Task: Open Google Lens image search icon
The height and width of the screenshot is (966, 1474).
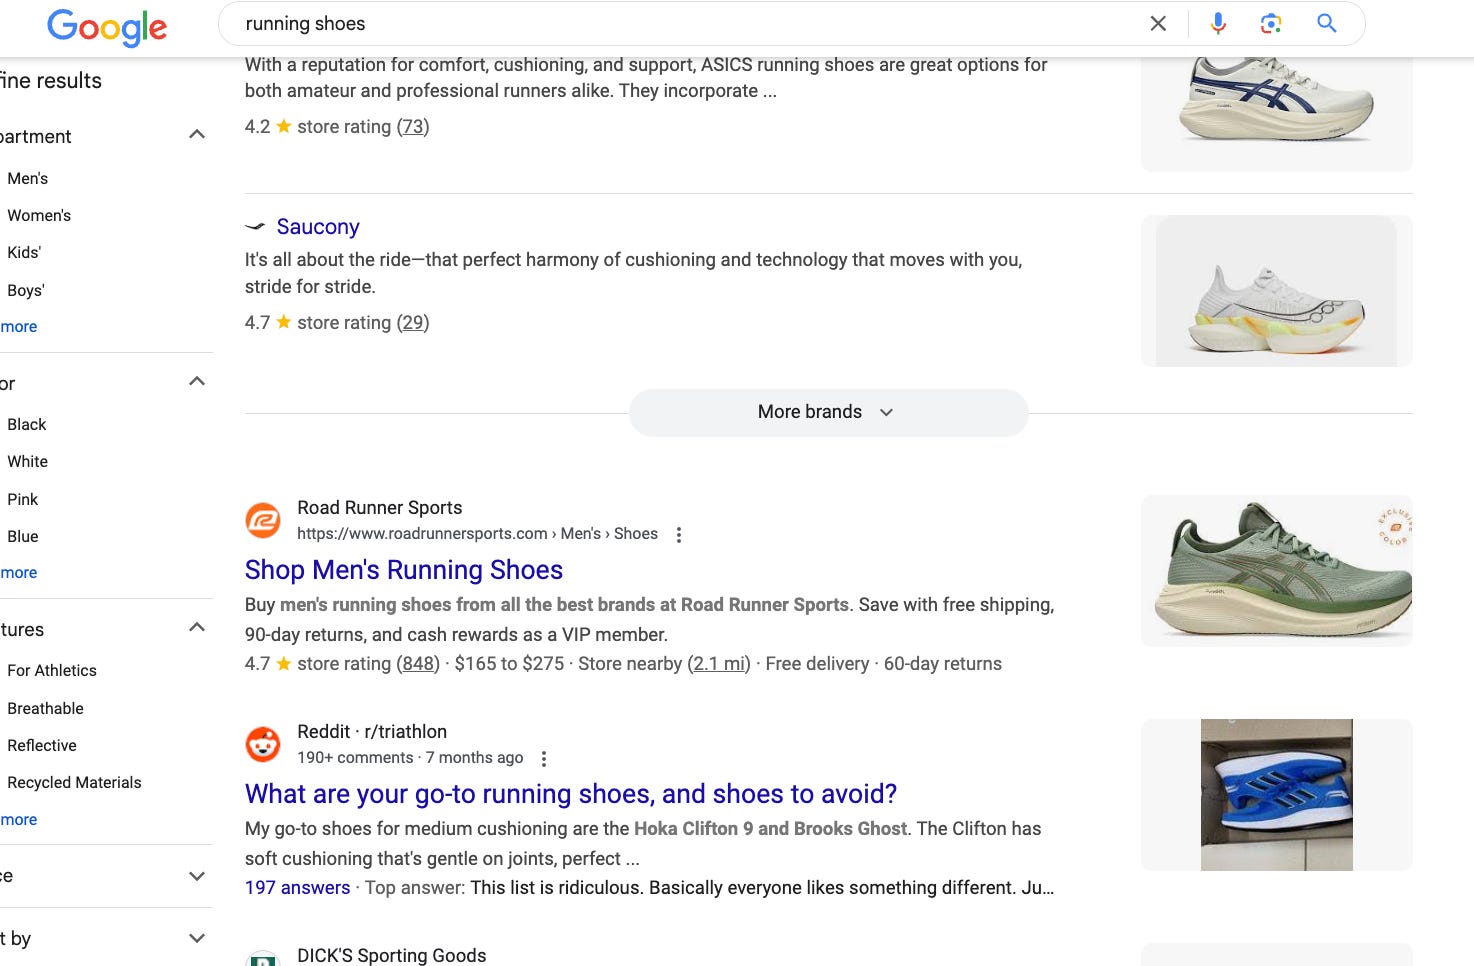Action: pyautogui.click(x=1271, y=23)
